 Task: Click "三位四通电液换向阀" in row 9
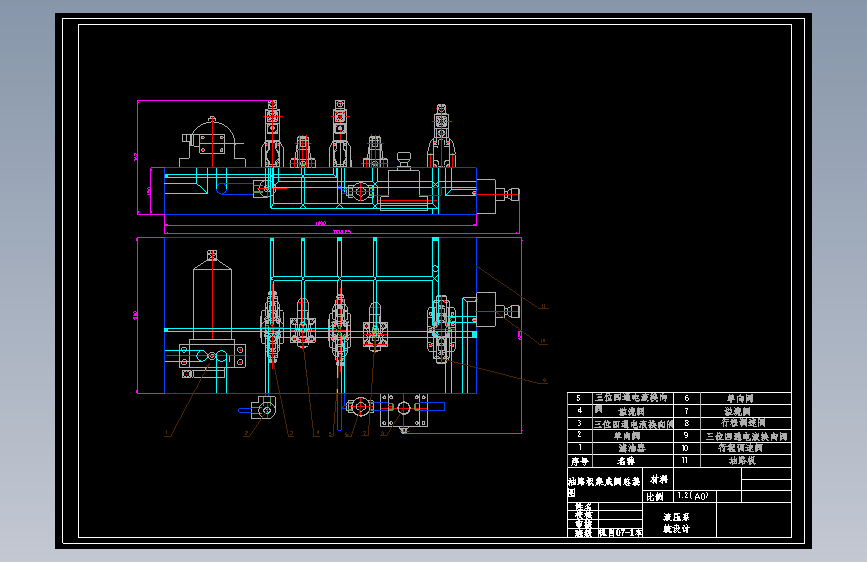coord(746,436)
